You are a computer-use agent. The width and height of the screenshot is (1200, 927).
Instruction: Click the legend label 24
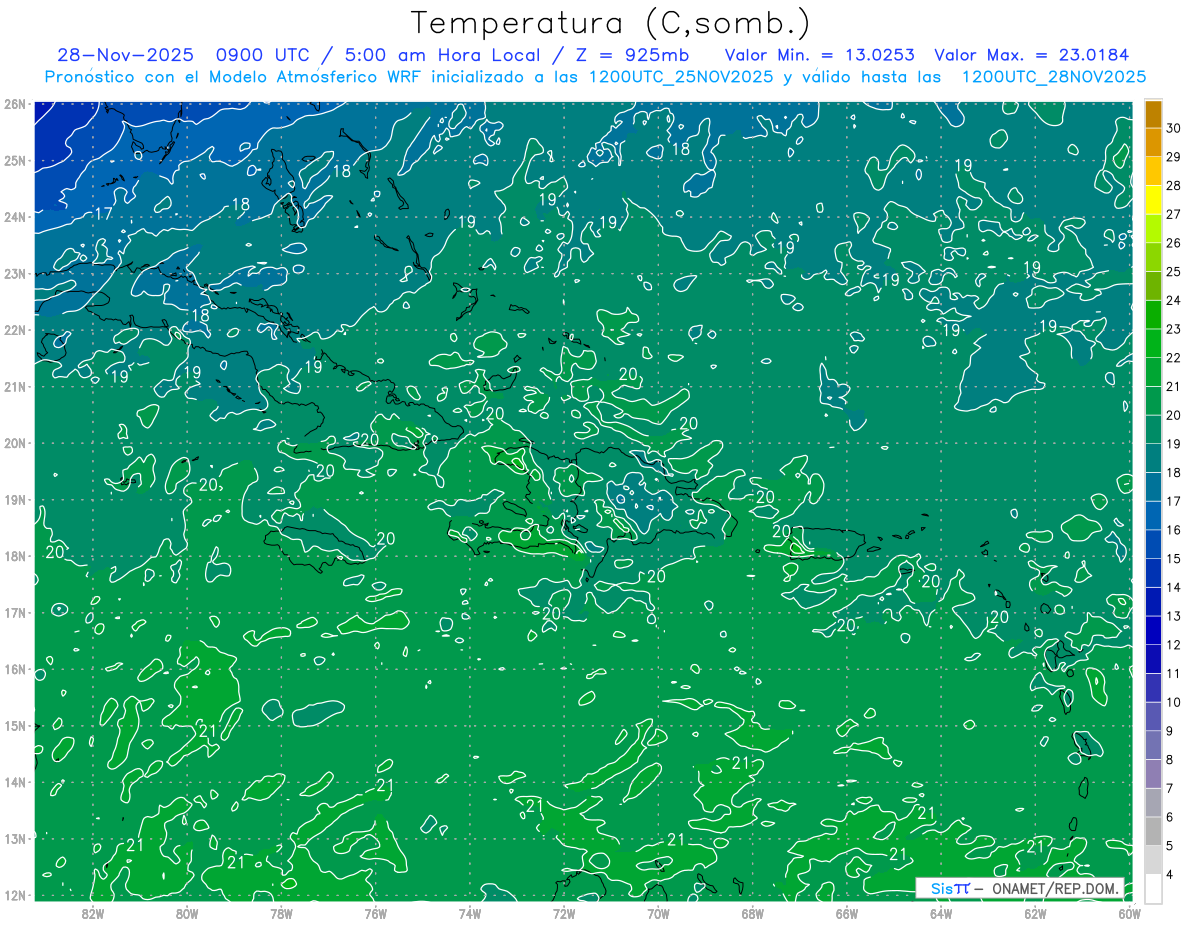(1174, 300)
